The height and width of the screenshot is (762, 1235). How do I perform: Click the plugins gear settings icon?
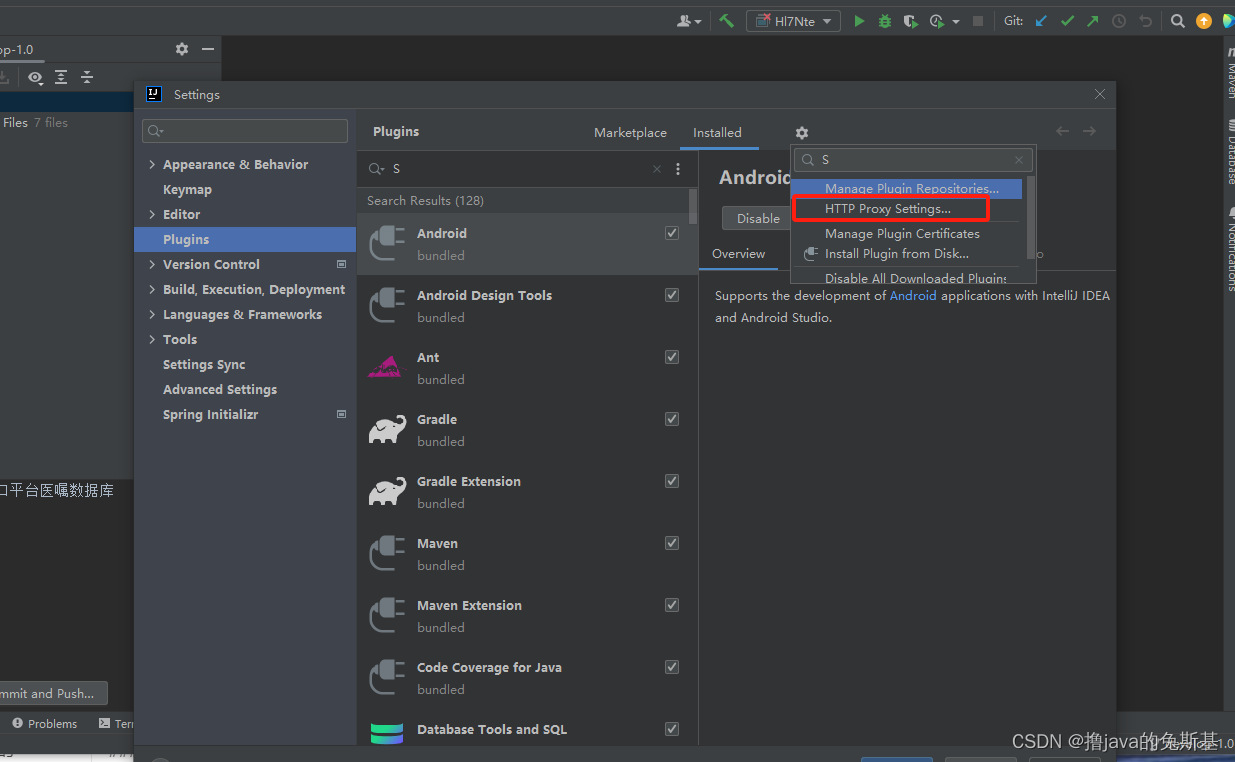tap(802, 132)
